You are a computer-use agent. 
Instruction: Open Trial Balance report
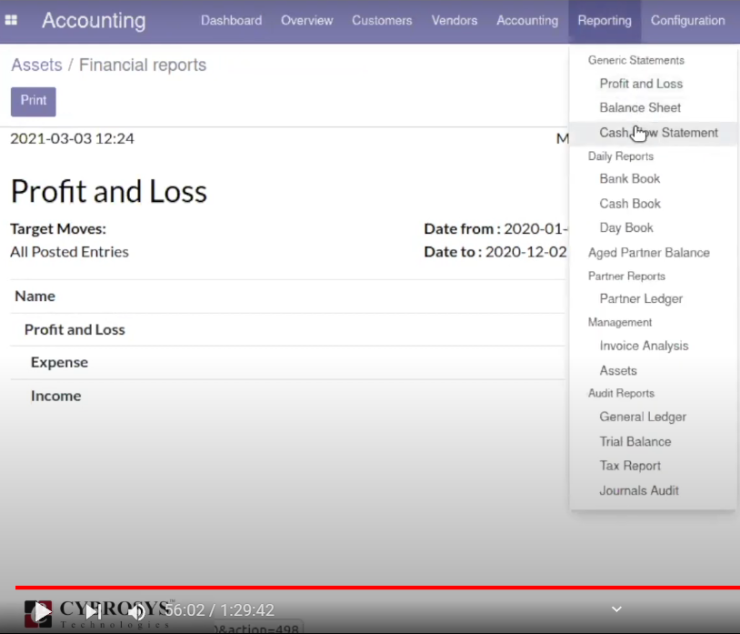(635, 441)
